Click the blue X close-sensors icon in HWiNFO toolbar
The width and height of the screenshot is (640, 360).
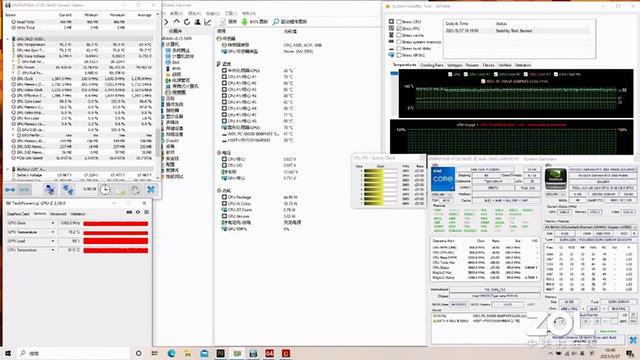(151, 189)
